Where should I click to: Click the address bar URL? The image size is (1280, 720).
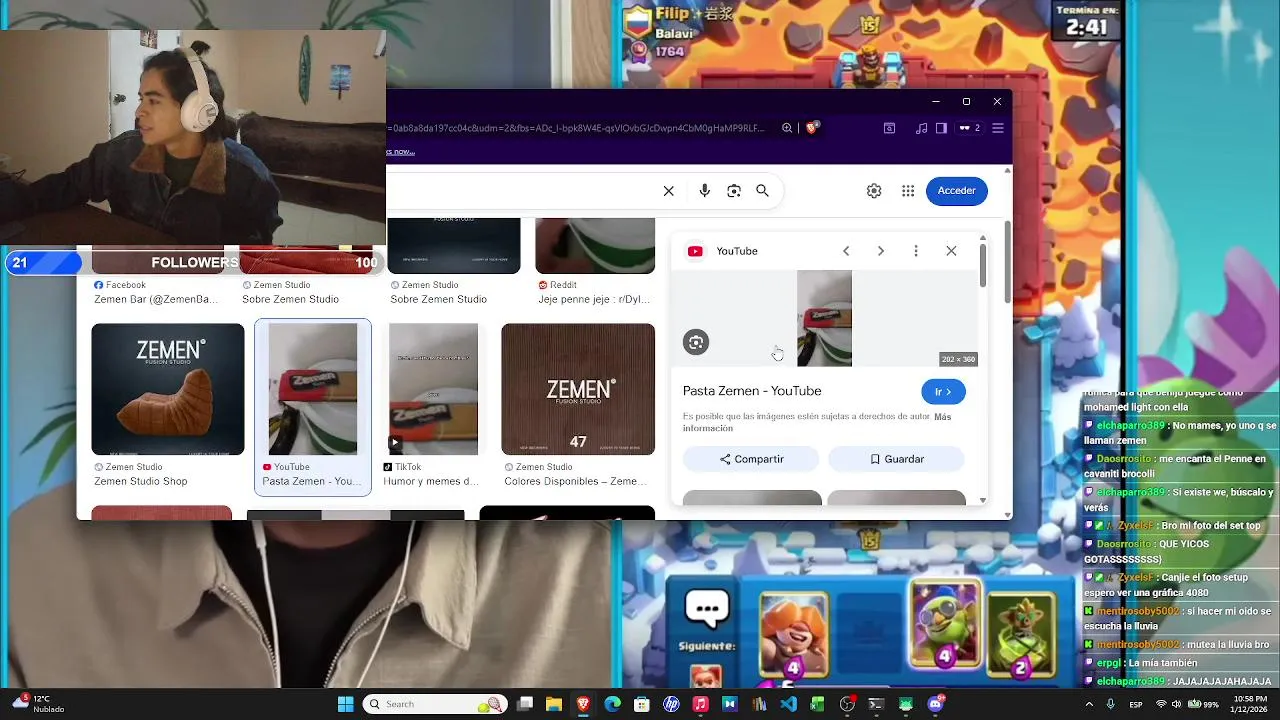pyautogui.click(x=577, y=128)
